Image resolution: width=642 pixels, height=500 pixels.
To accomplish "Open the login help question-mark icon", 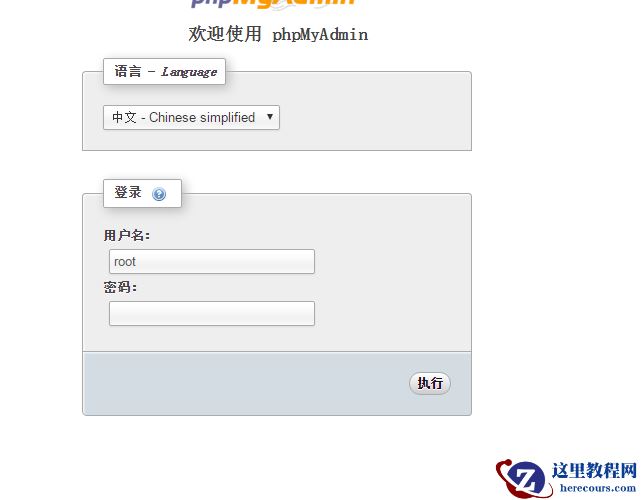I will point(159,194).
